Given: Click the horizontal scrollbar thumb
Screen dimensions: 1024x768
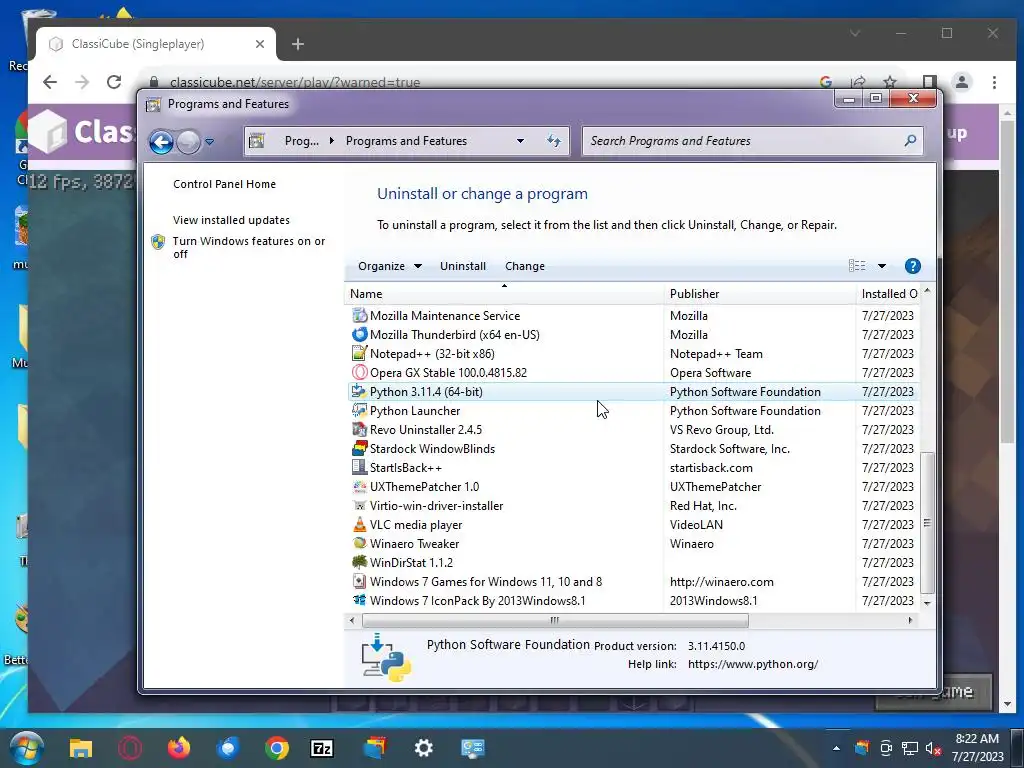Looking at the screenshot, I should (x=555, y=620).
